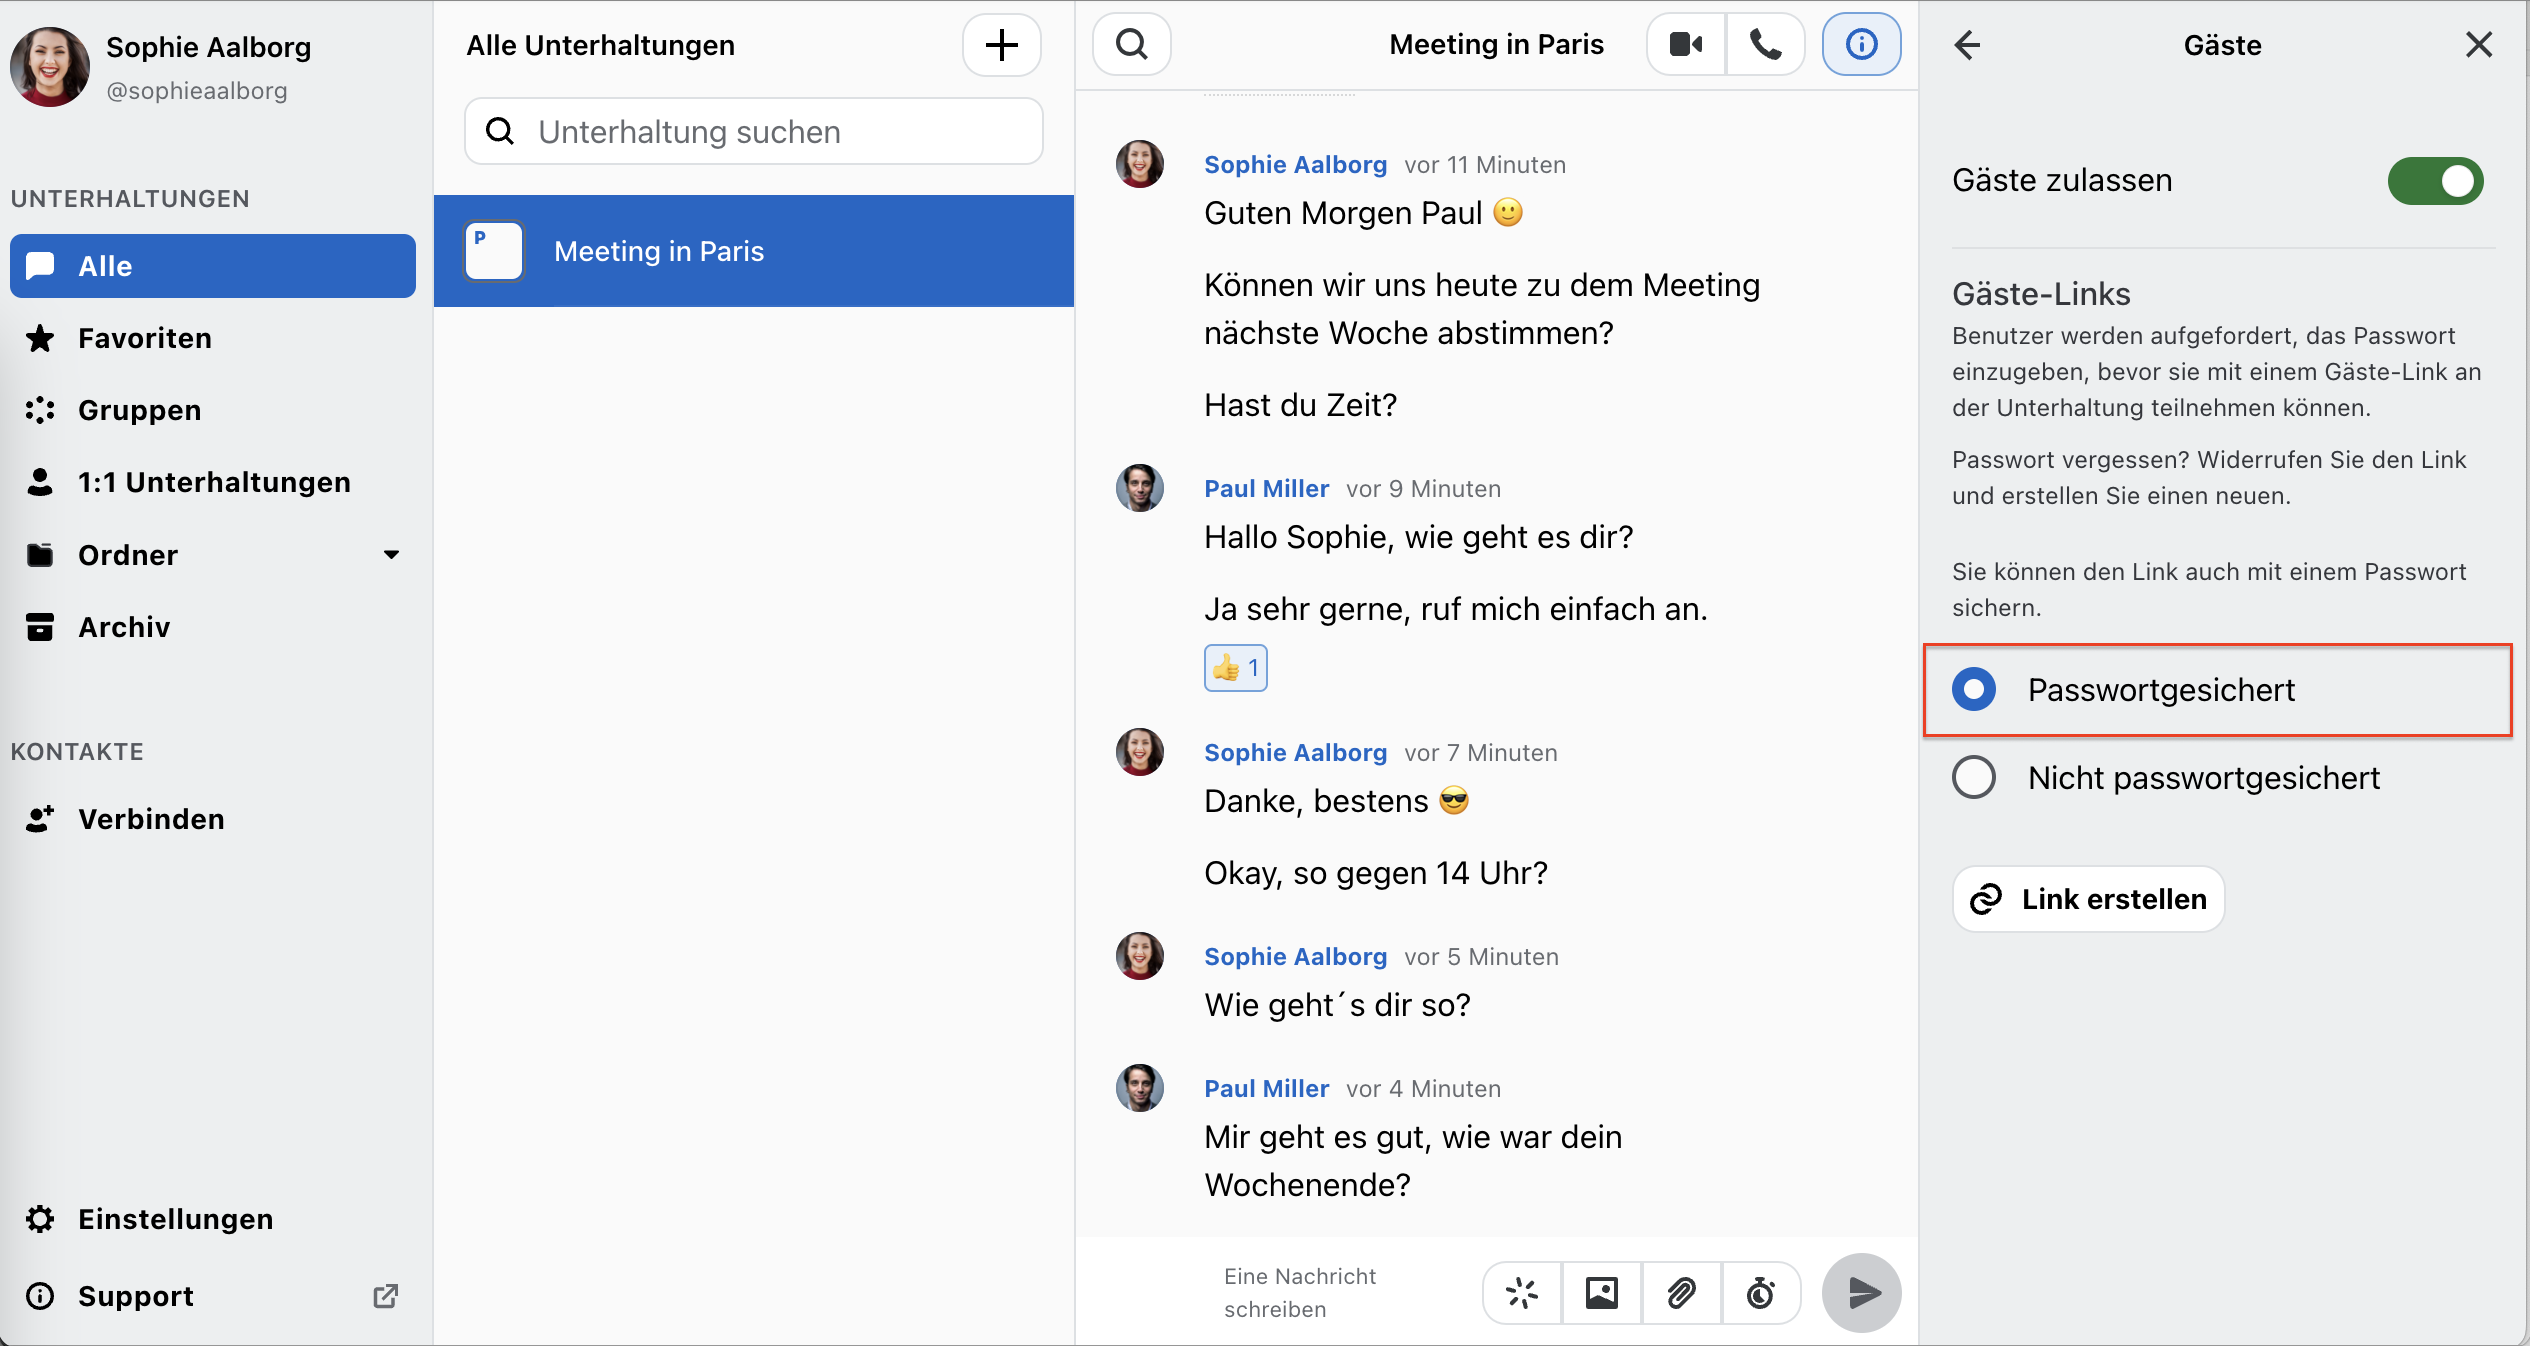Select Nicht passwortgesichert radio option

pos(1974,778)
